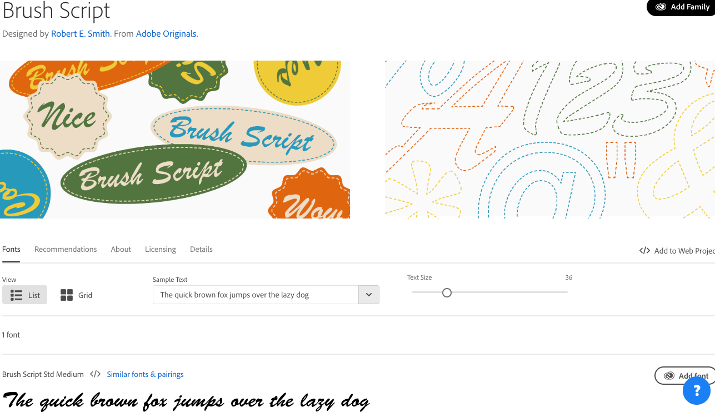Click into the Sample Text input field
The image size is (715, 412).
coord(256,295)
